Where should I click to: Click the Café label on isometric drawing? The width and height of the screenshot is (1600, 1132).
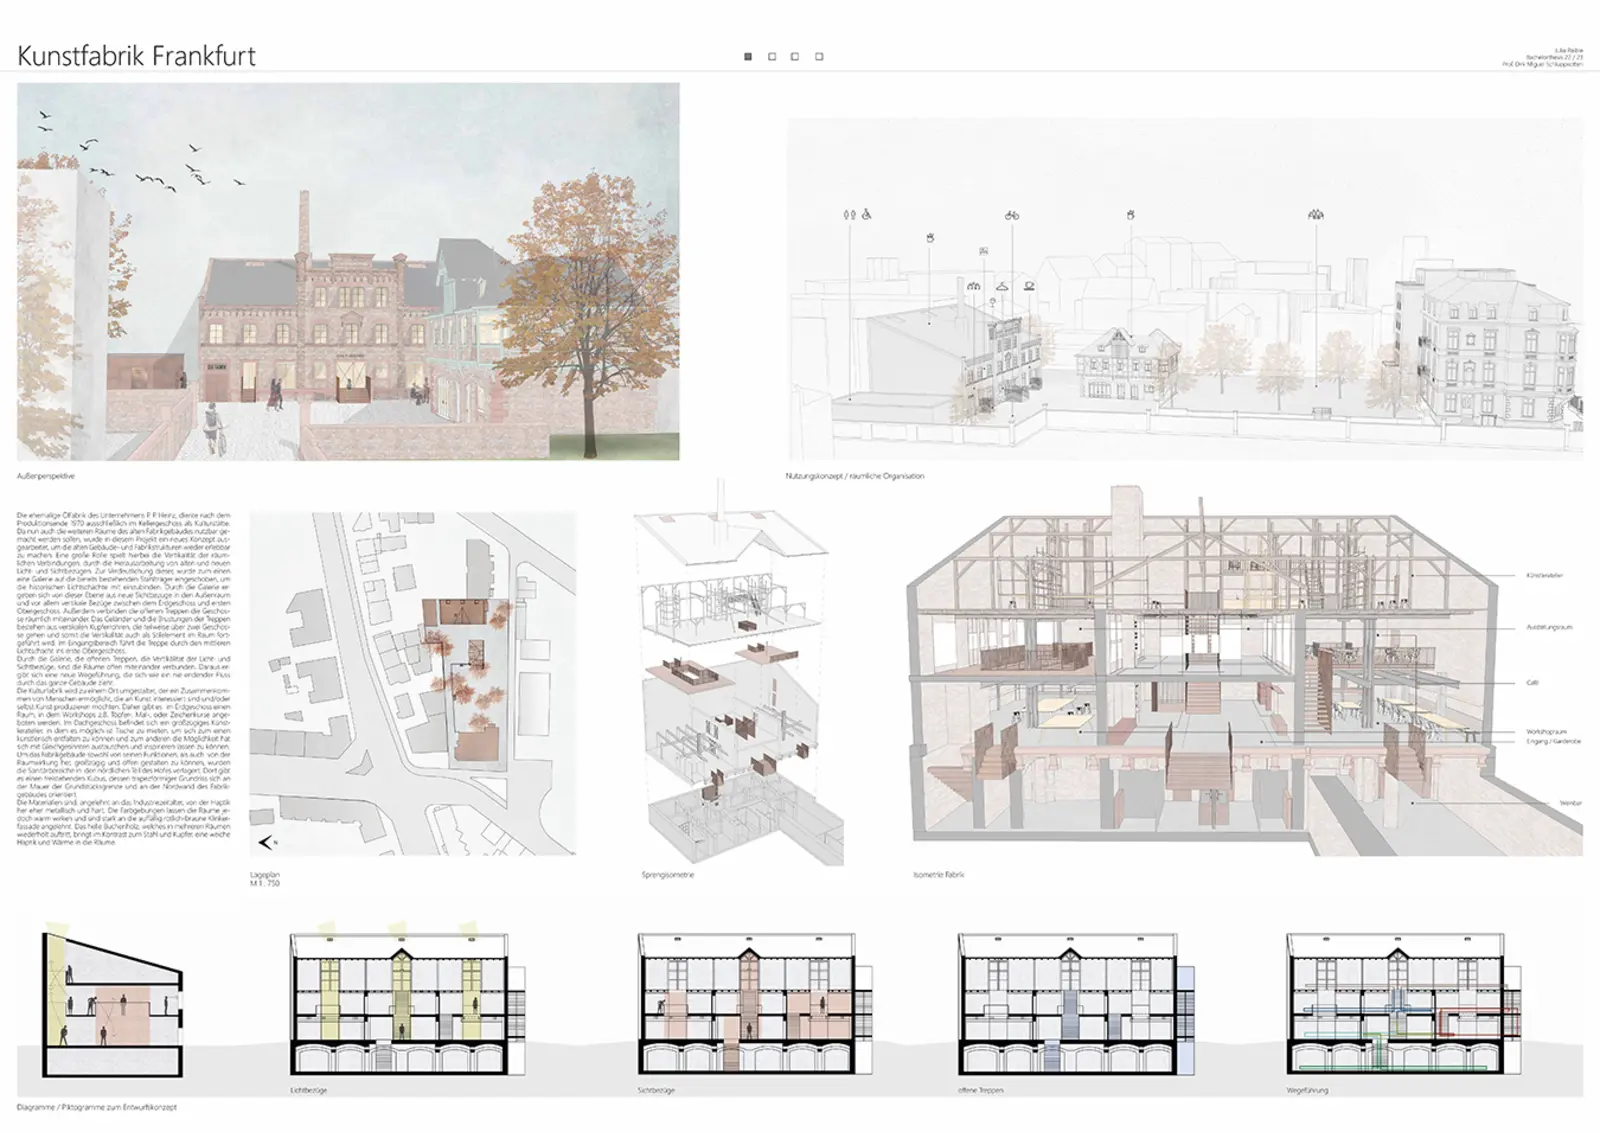click(x=1532, y=683)
